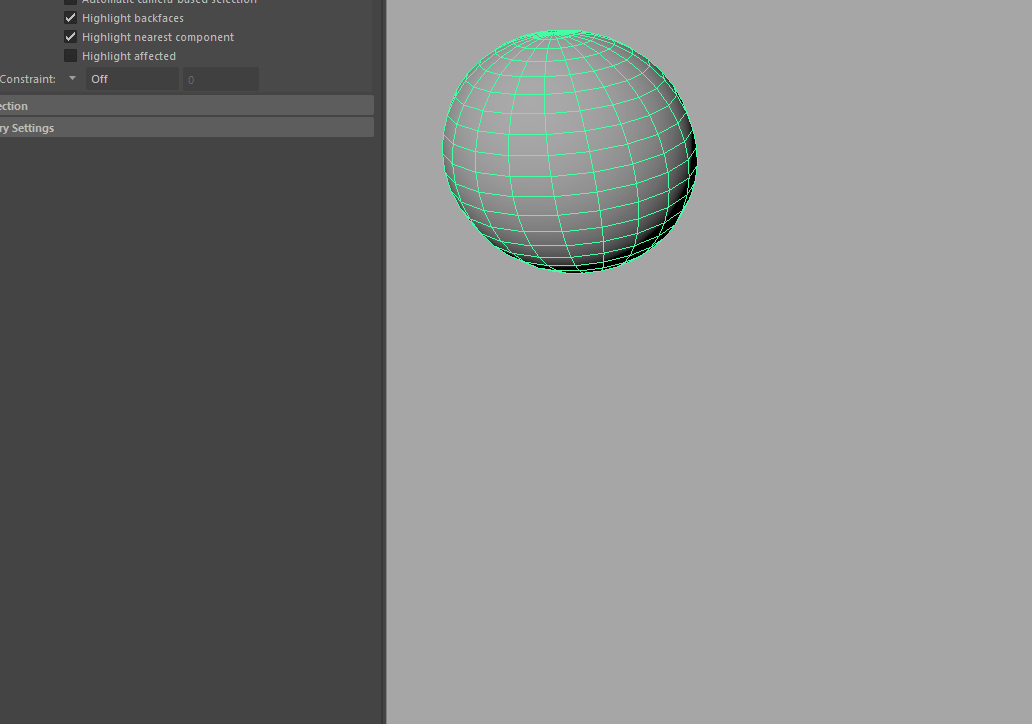The width and height of the screenshot is (1032, 724).
Task: Click the Highlight nearest component label
Action: coord(157,37)
